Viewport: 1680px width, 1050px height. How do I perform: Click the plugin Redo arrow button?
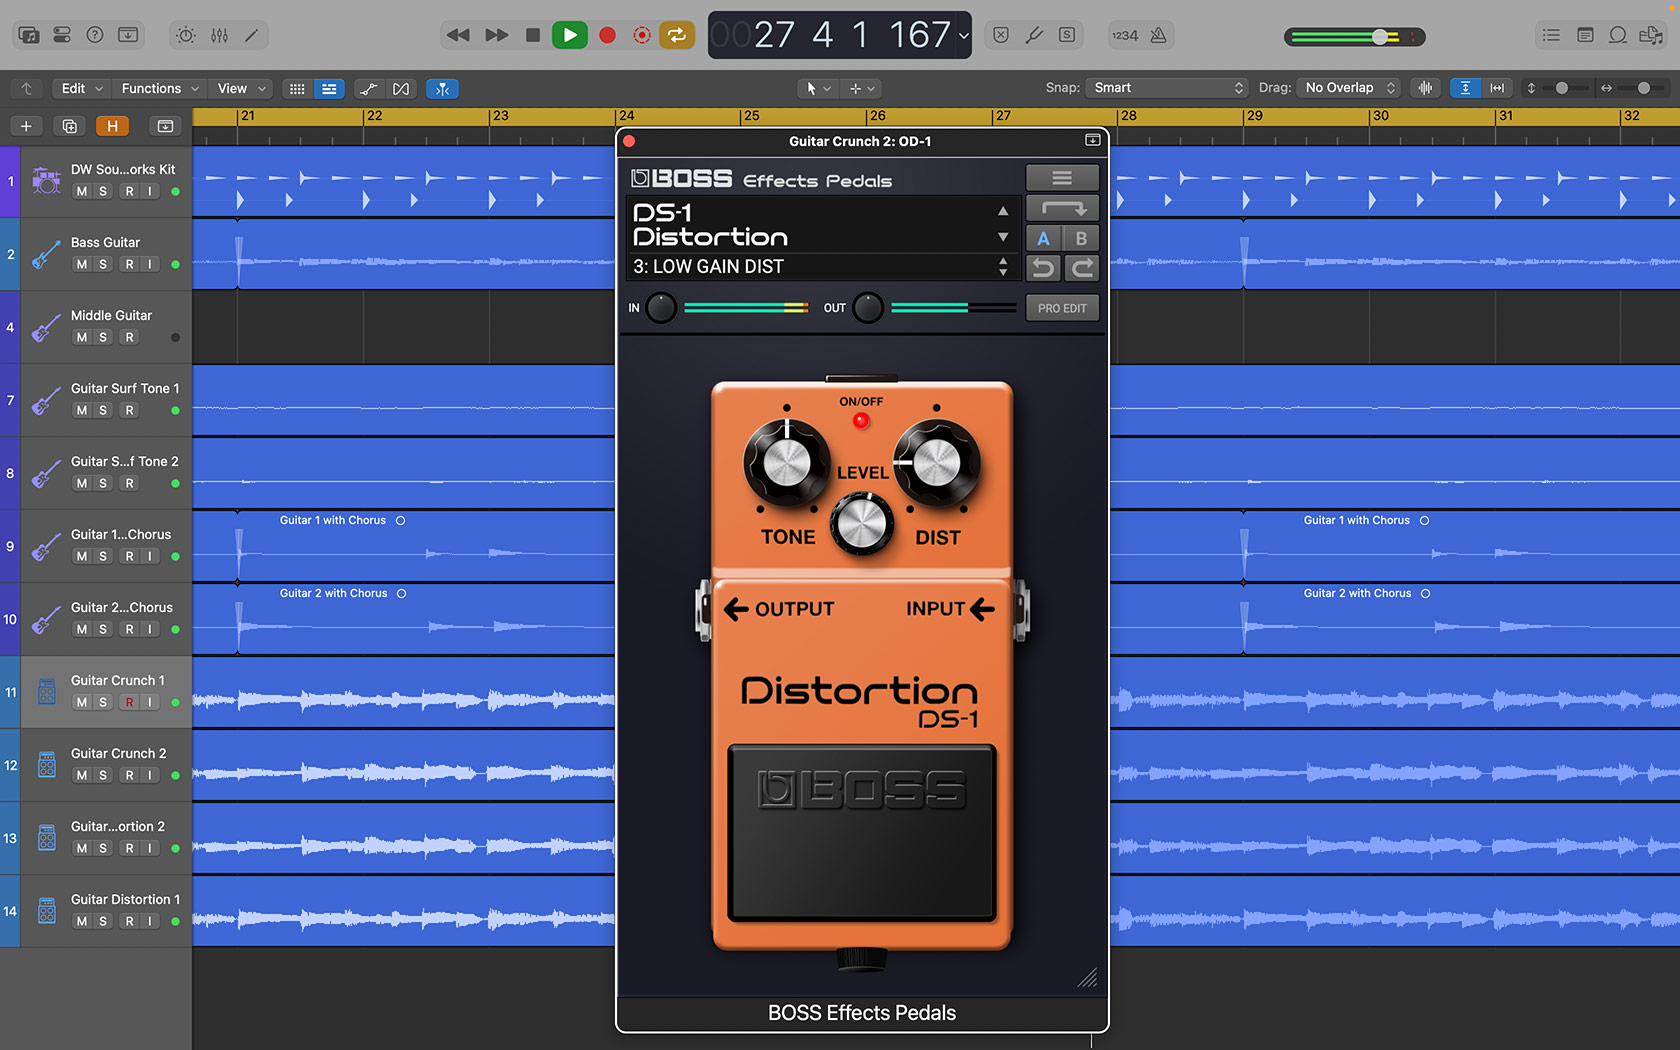tap(1081, 268)
